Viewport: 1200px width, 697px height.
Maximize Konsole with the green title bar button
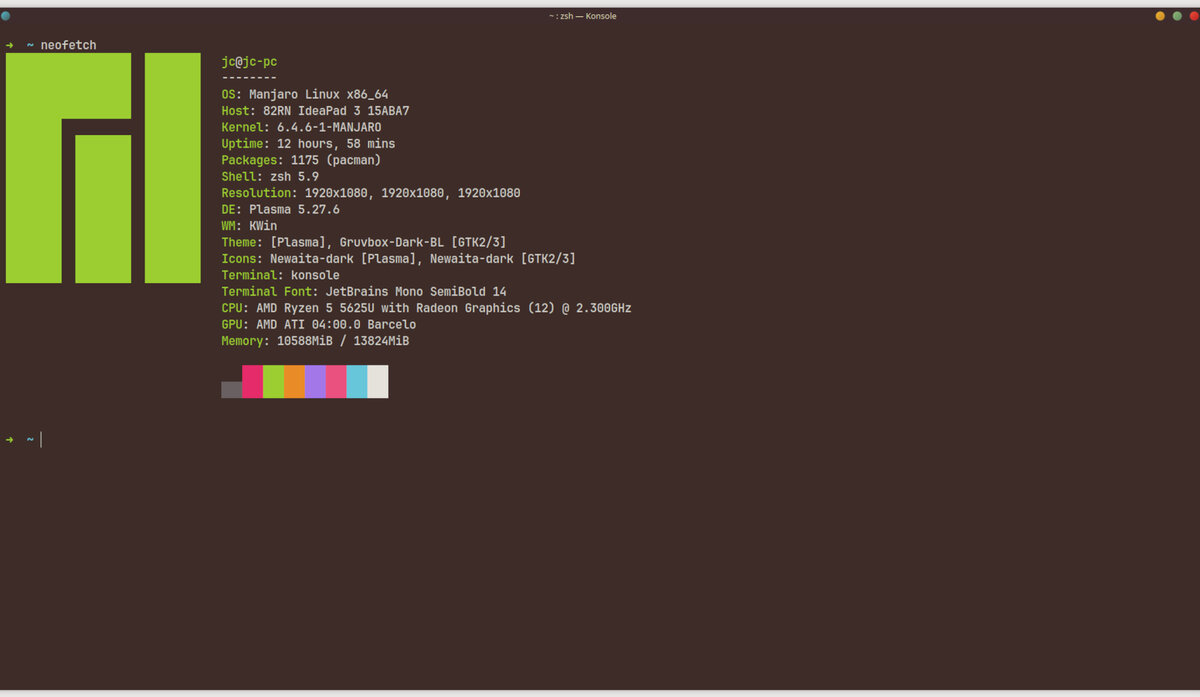click(1176, 16)
